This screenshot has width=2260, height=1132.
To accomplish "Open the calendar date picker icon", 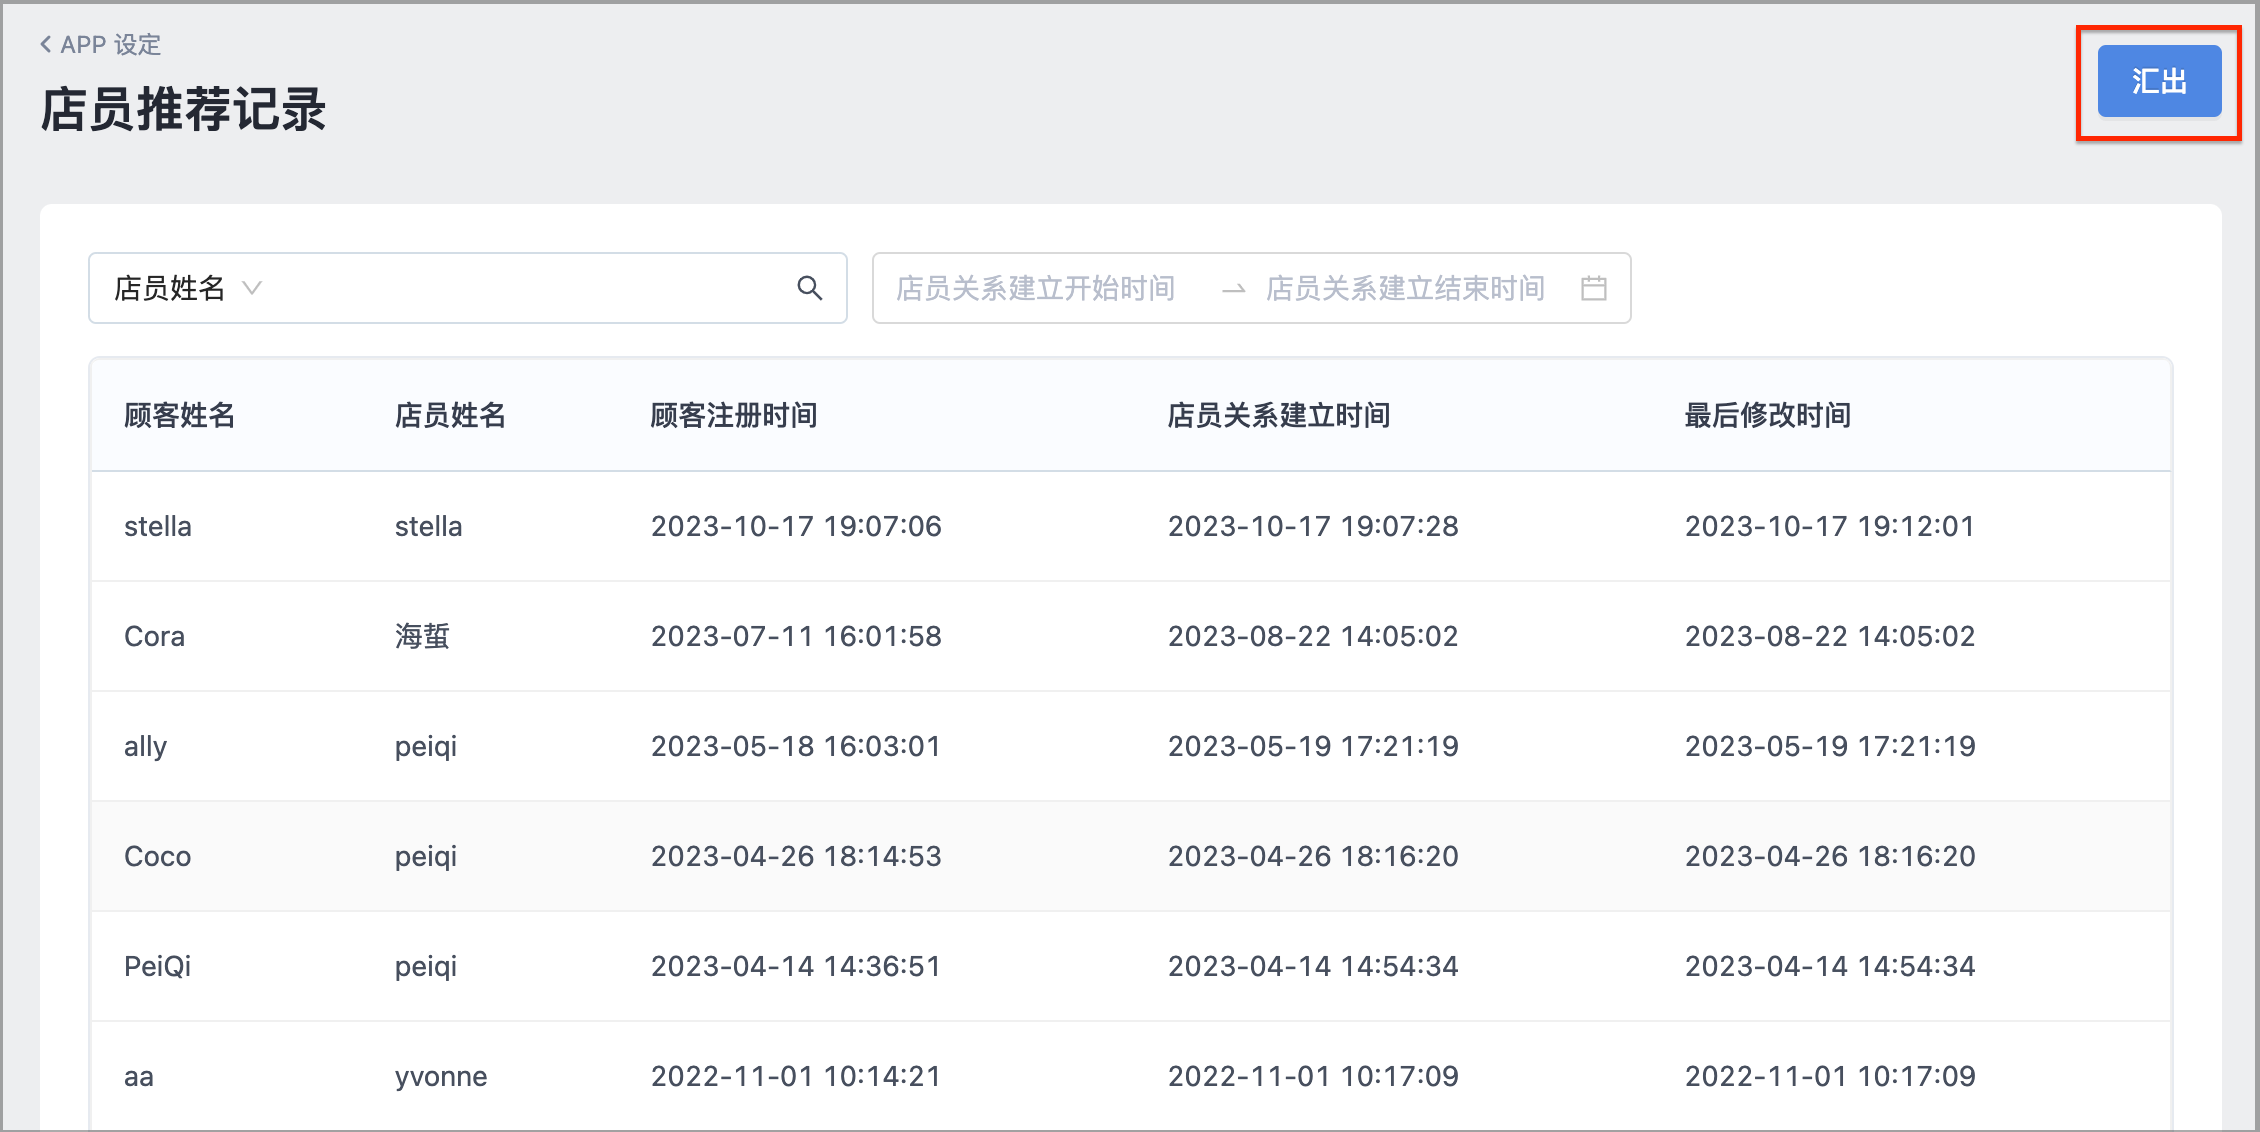I will click(x=1594, y=288).
